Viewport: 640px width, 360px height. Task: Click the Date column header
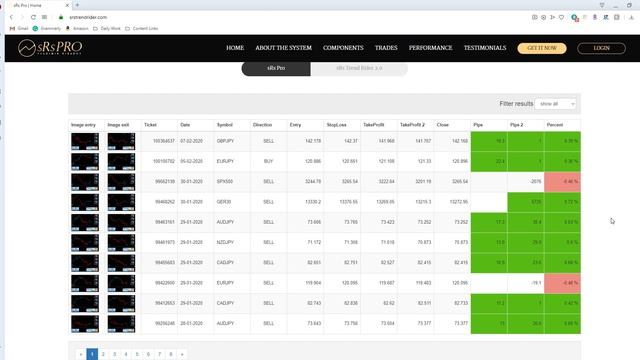185,125
